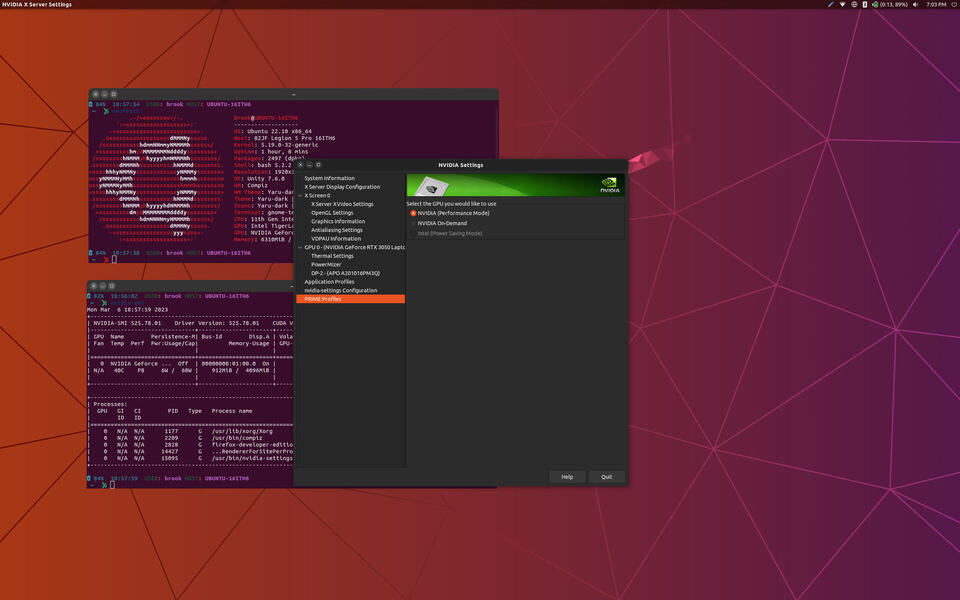Screen dimensions: 960x600
Task: Close the nvidia-smi terminal window
Action: click(x=94, y=286)
